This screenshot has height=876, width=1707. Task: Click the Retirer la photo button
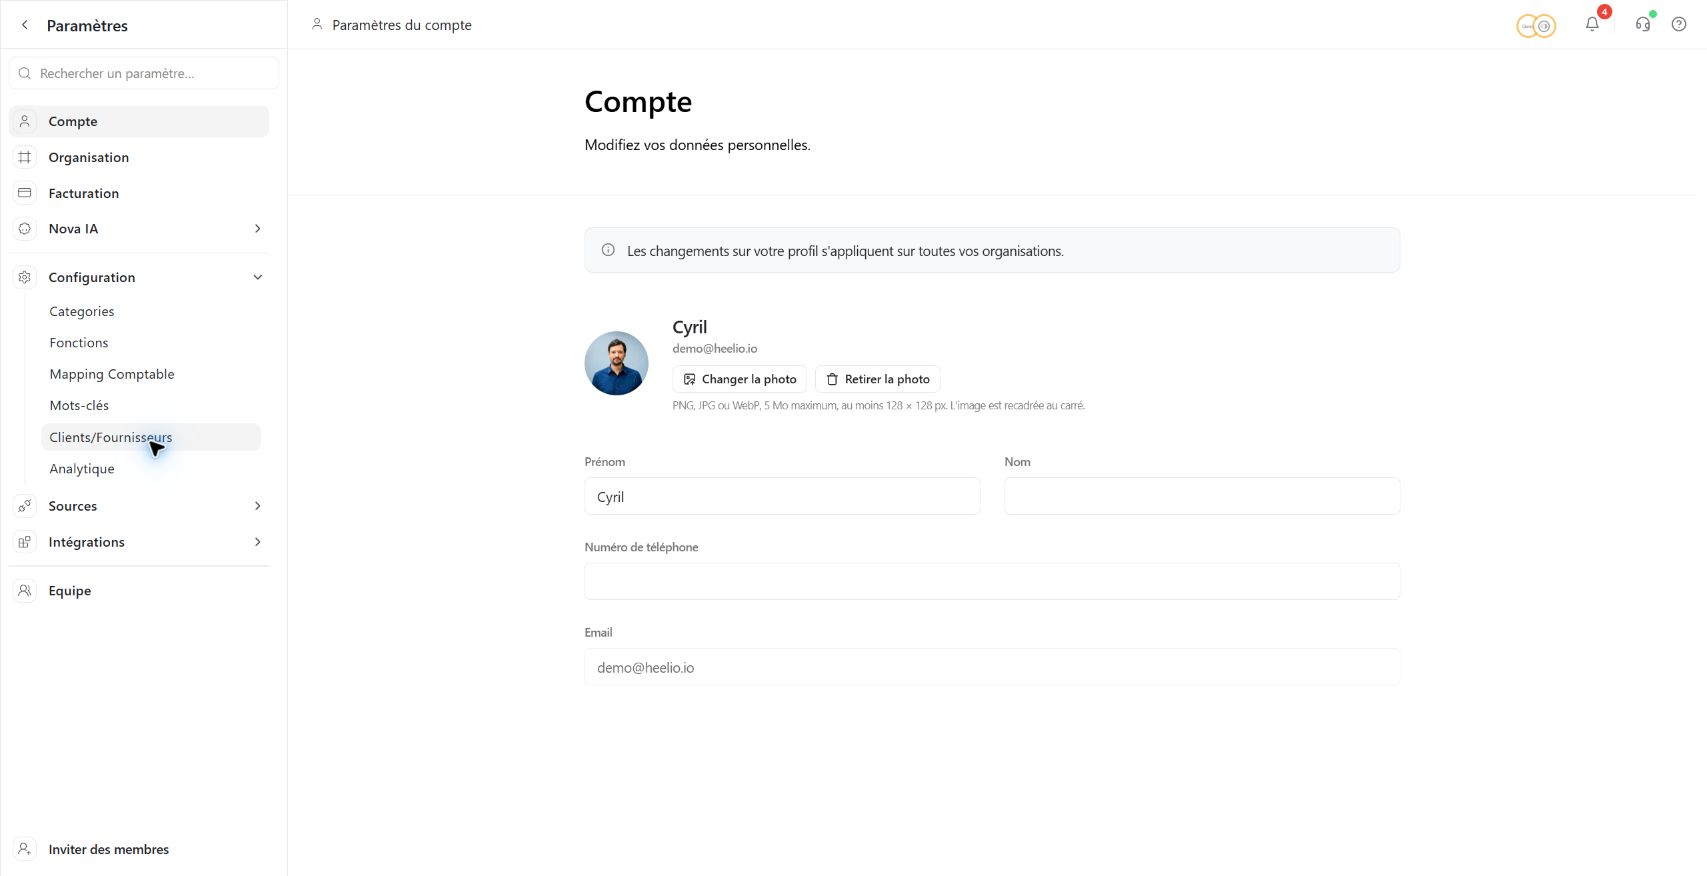point(878,379)
